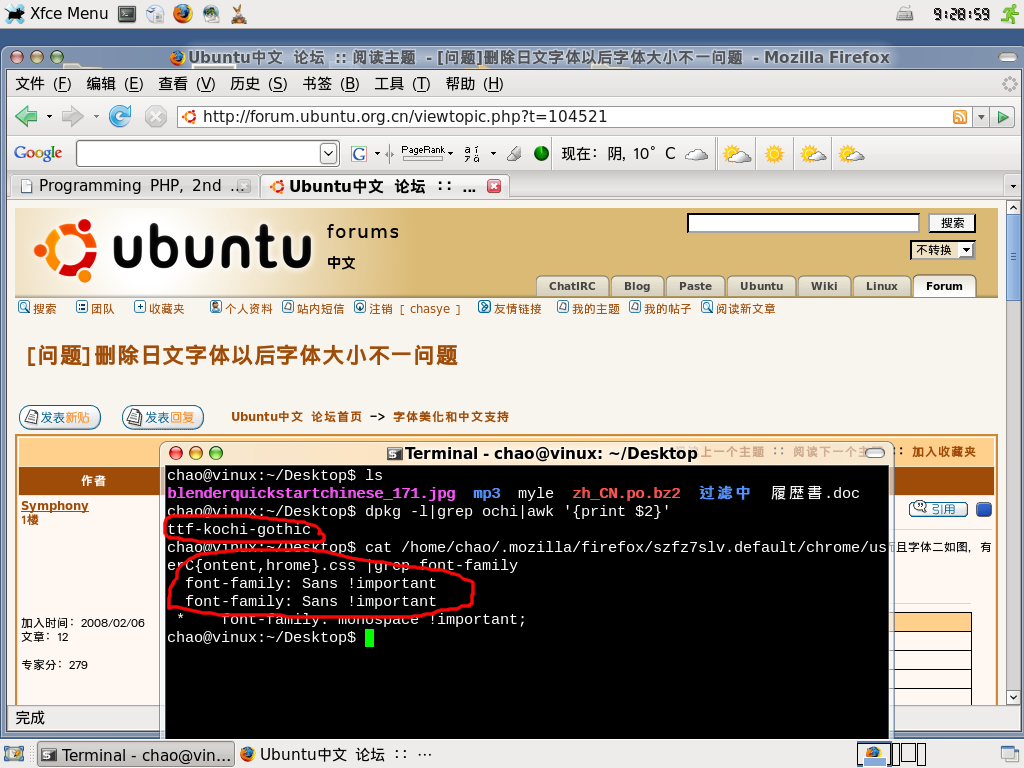Viewport: 1024px width, 768px height.
Task: Click the printer icon in the panel
Action: click(x=904, y=13)
